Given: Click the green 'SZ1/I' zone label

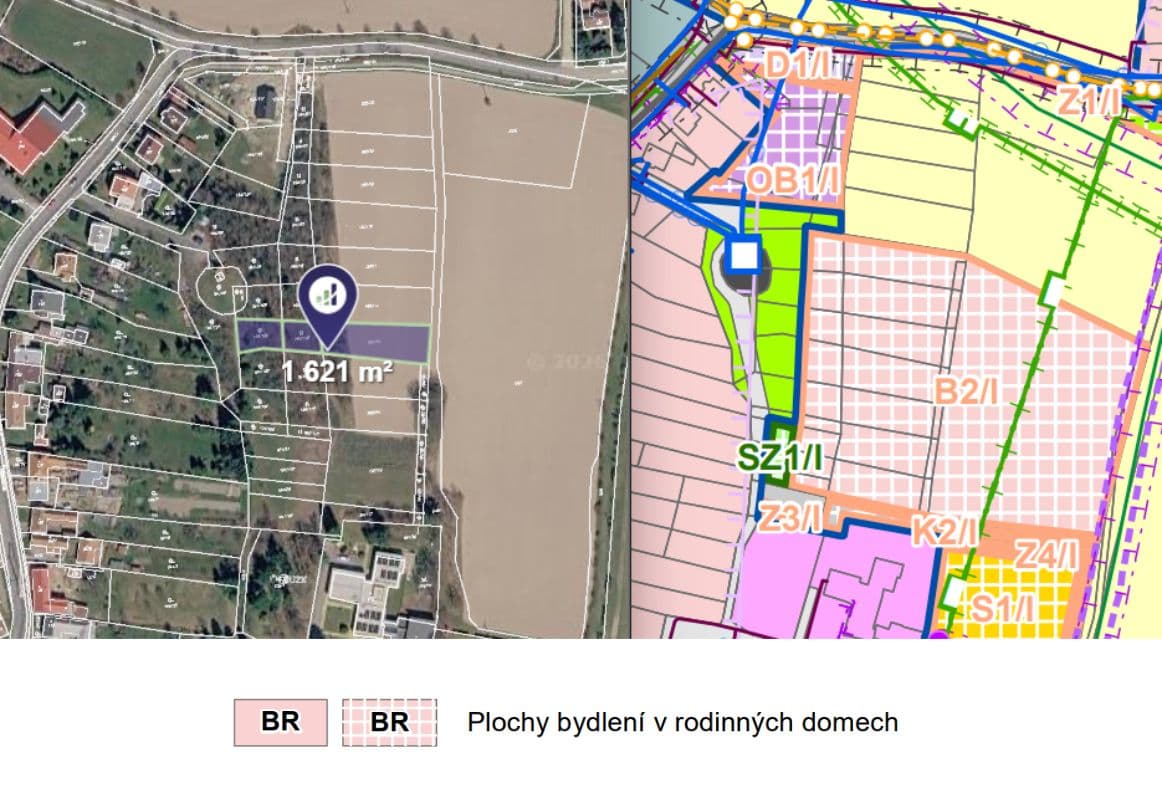Looking at the screenshot, I should coord(779,458).
